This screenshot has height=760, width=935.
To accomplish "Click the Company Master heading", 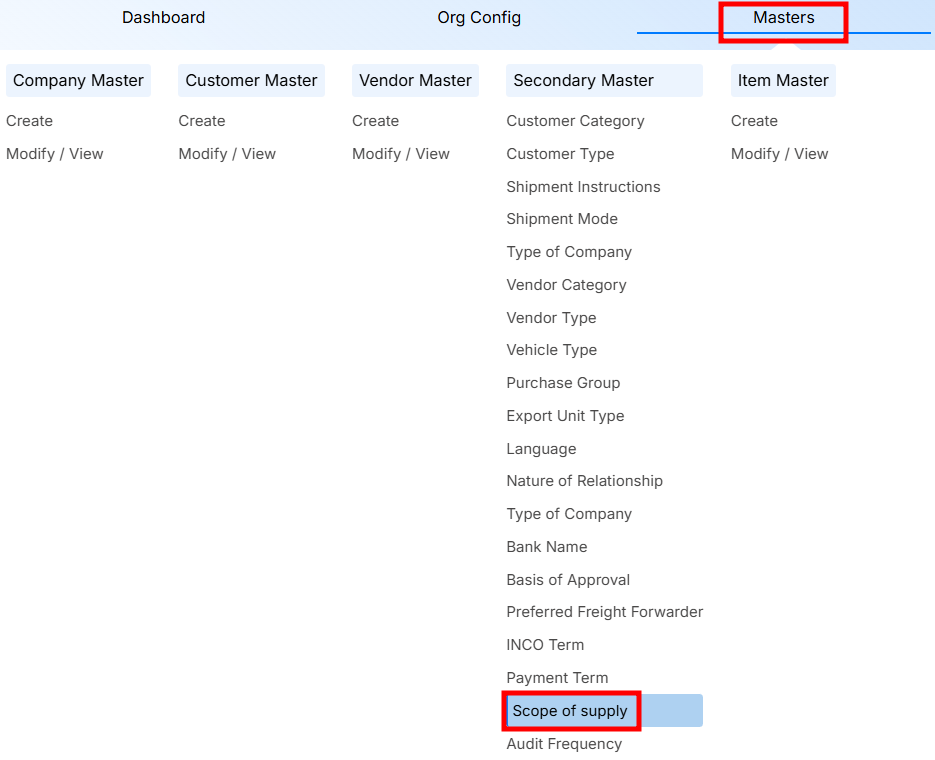I will pyautogui.click(x=78, y=81).
